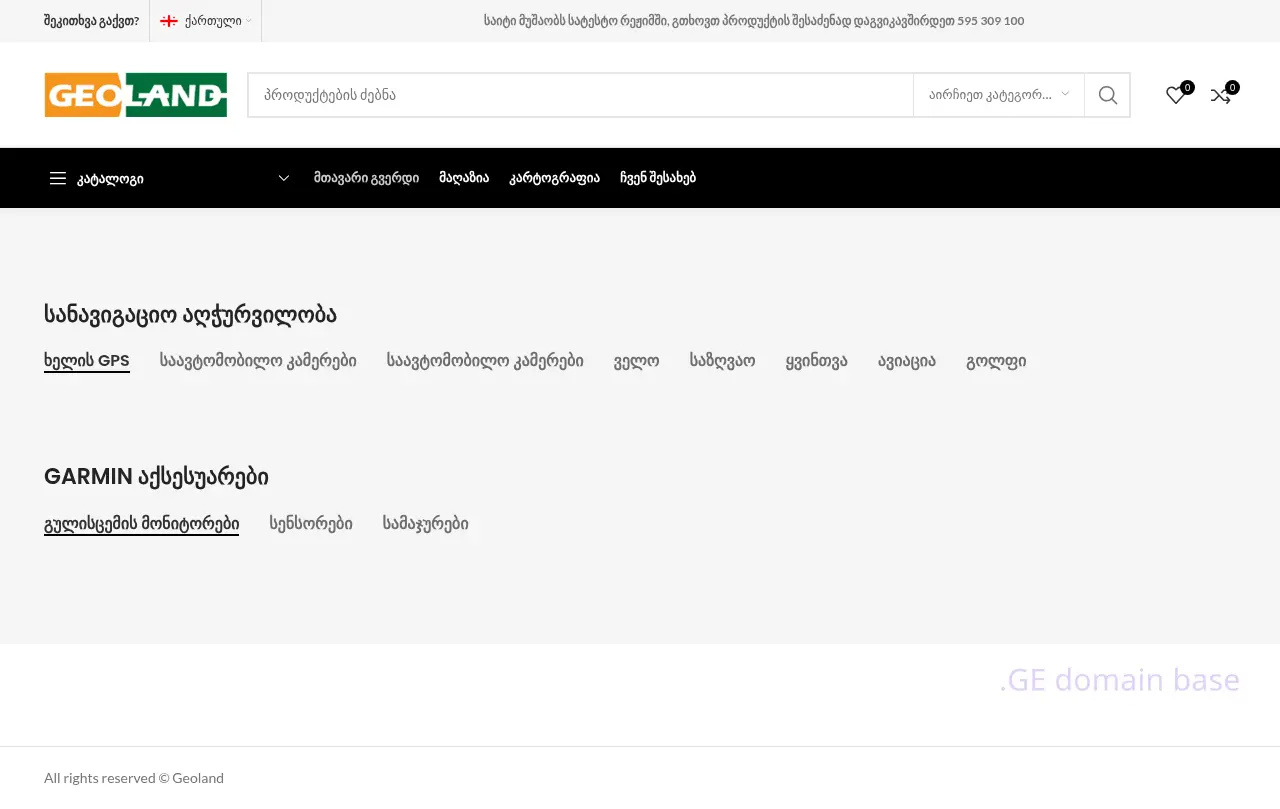Open the compare products icon

[1220, 95]
